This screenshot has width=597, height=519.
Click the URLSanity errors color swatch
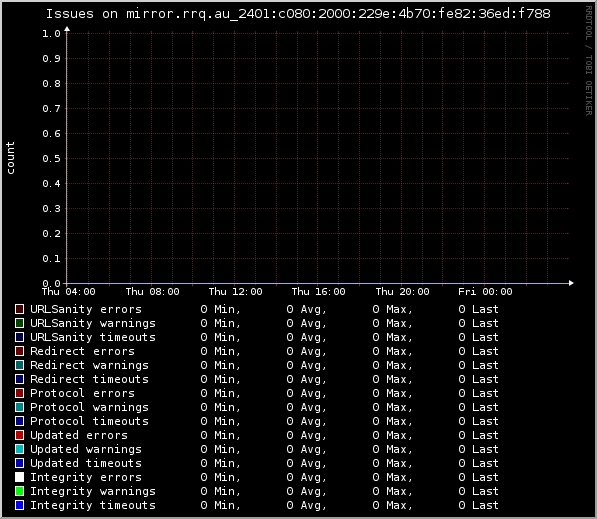pyautogui.click(x=19, y=309)
